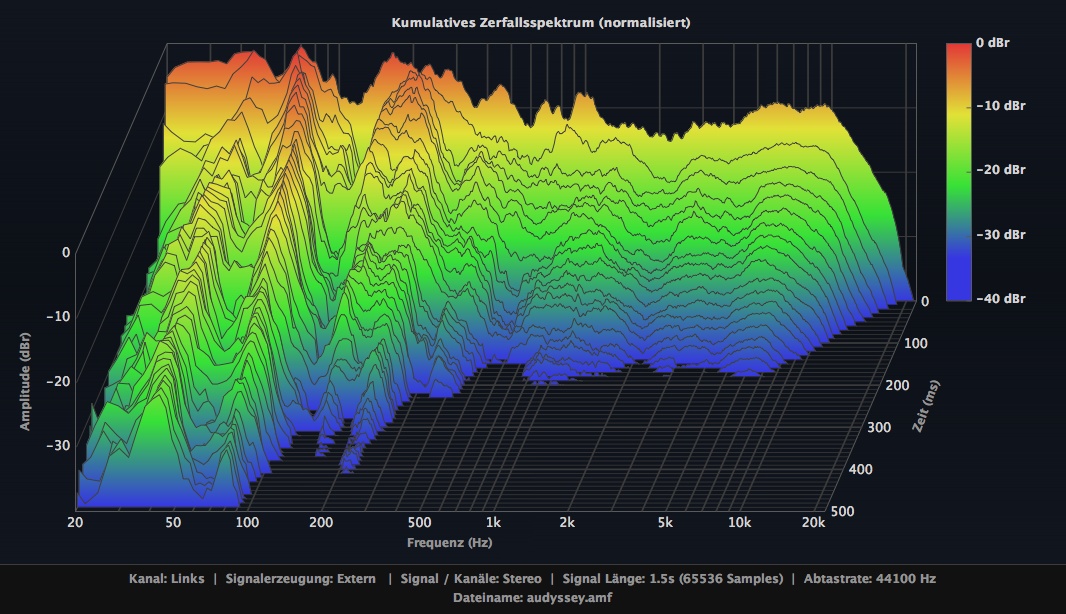Click the 1k tick on the frequency axis
The width and height of the screenshot is (1066, 614).
(493, 523)
